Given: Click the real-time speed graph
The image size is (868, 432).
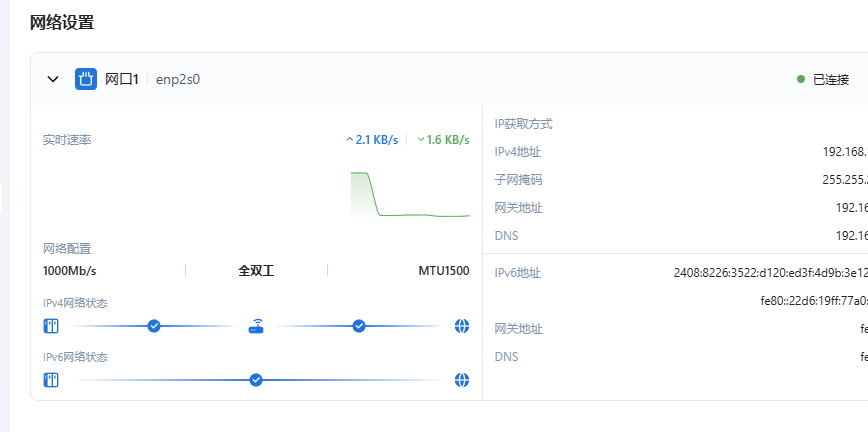Looking at the screenshot, I should pyautogui.click(x=410, y=194).
